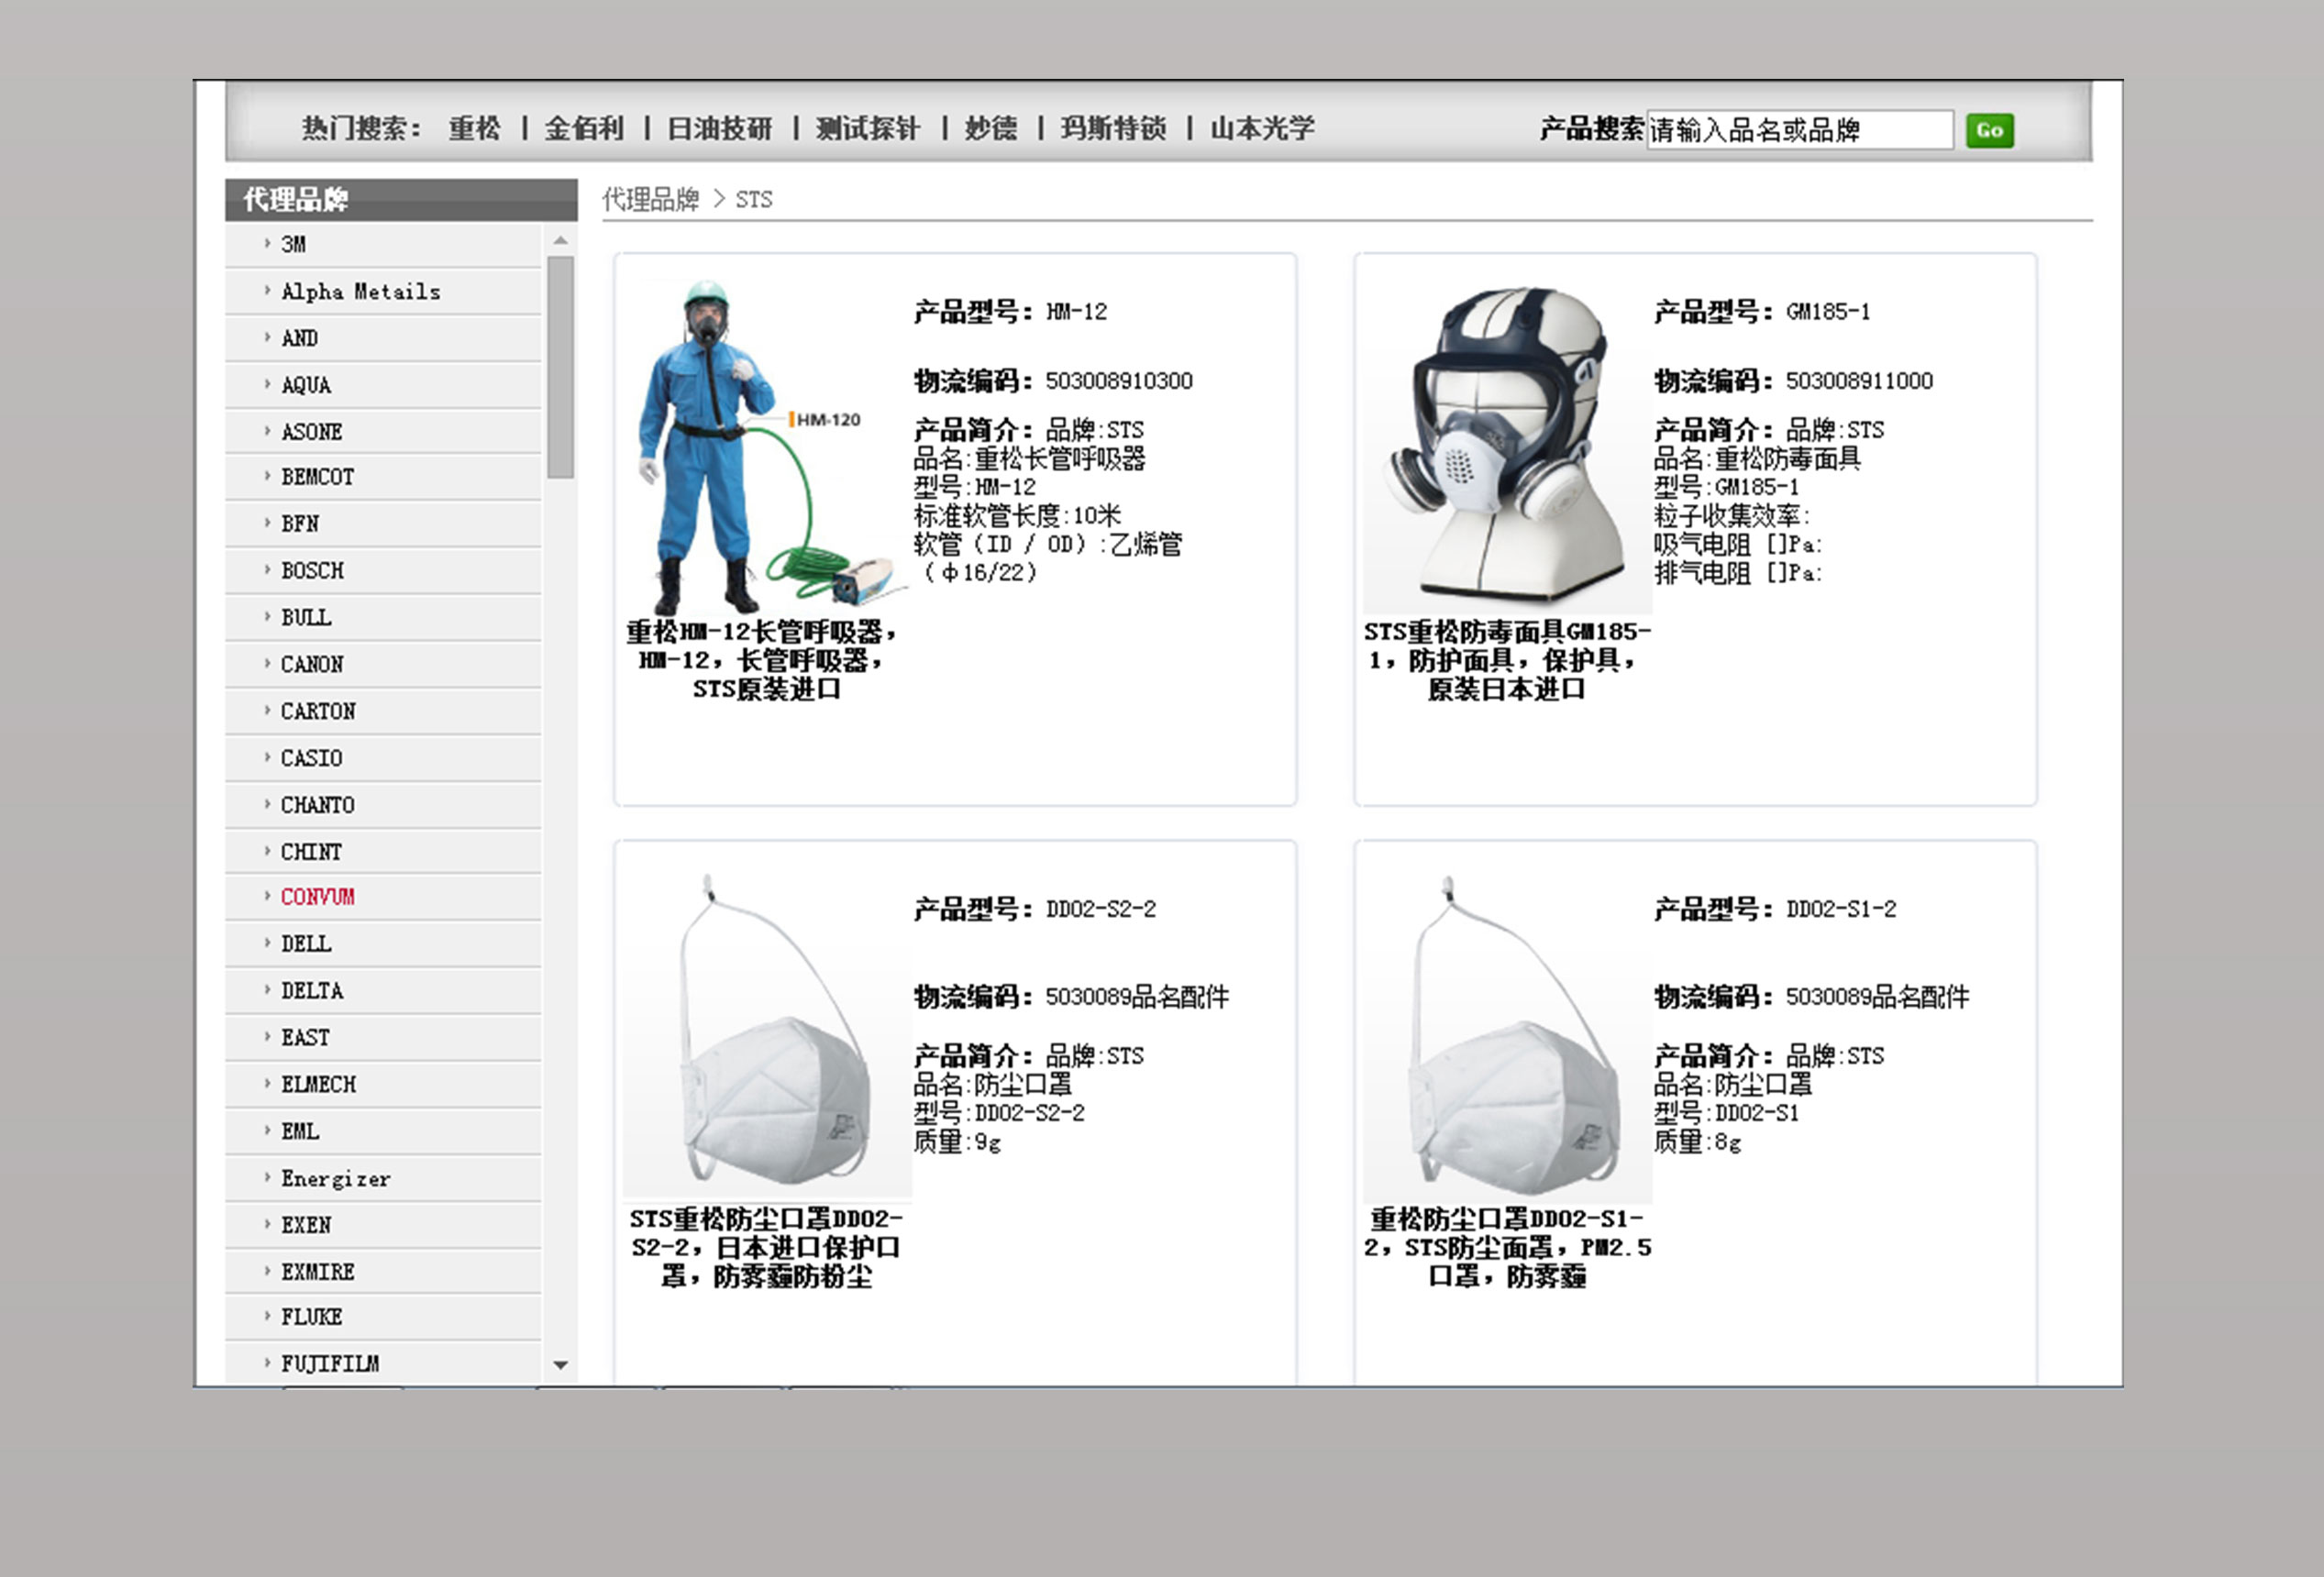Select BOSCH in the brand list
The image size is (2324, 1577).
[312, 570]
